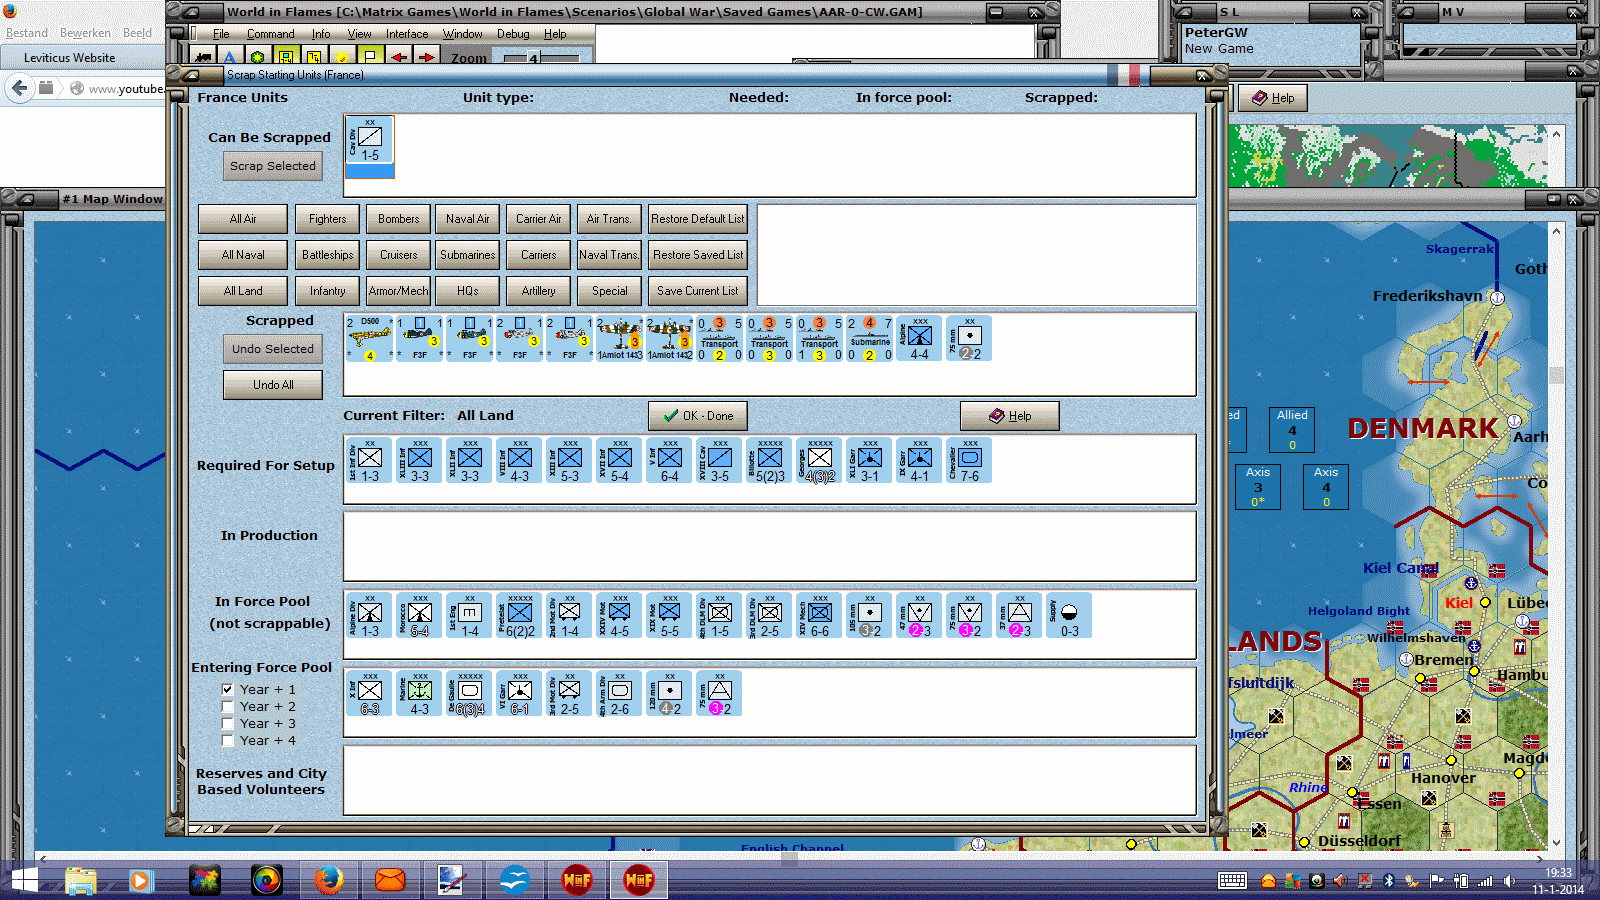This screenshot has width=1600, height=900.
Task: Click the Help button beside the minimap
Action: 1273,98
